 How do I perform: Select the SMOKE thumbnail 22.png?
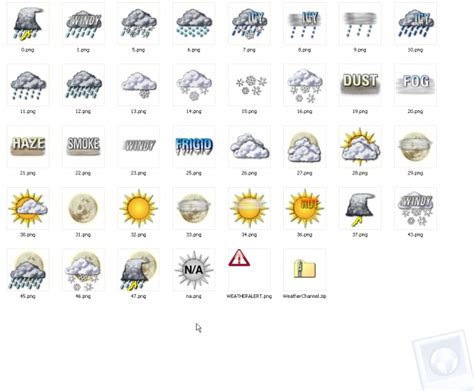point(83,147)
